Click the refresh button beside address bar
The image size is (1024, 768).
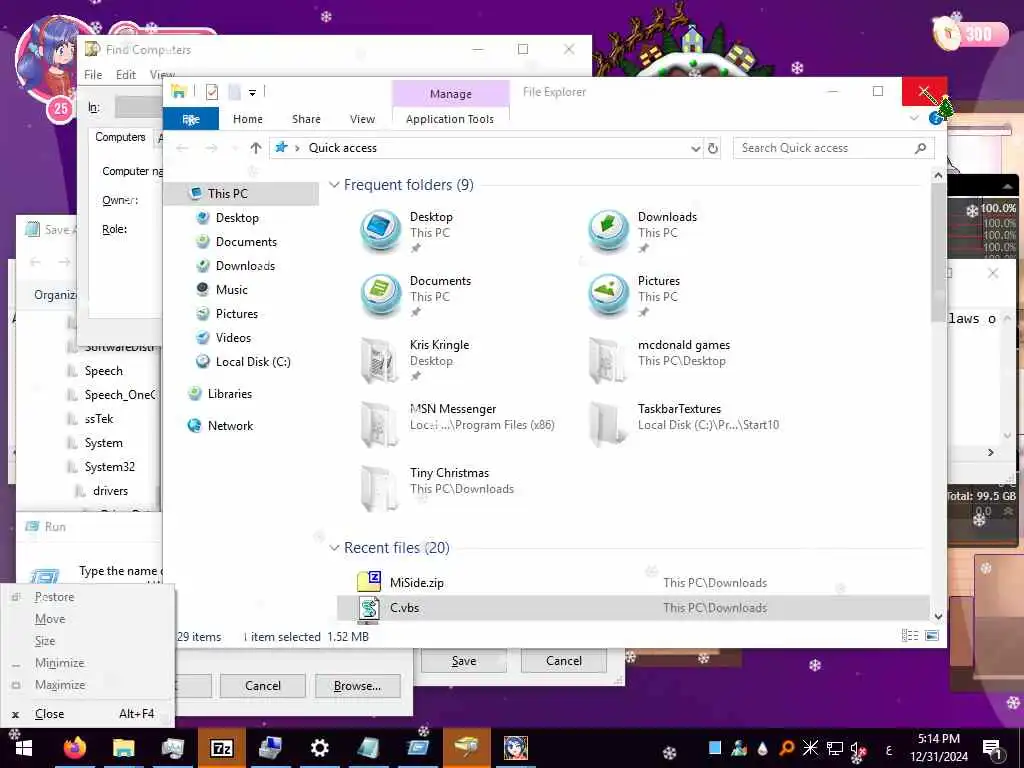point(712,148)
